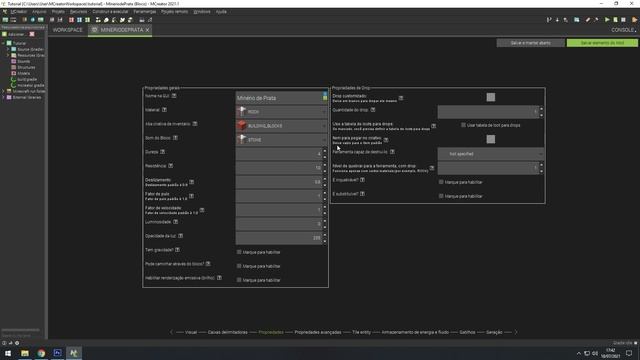Open the Arquivo menu
Screen dimensions: 640x360
tap(39, 12)
